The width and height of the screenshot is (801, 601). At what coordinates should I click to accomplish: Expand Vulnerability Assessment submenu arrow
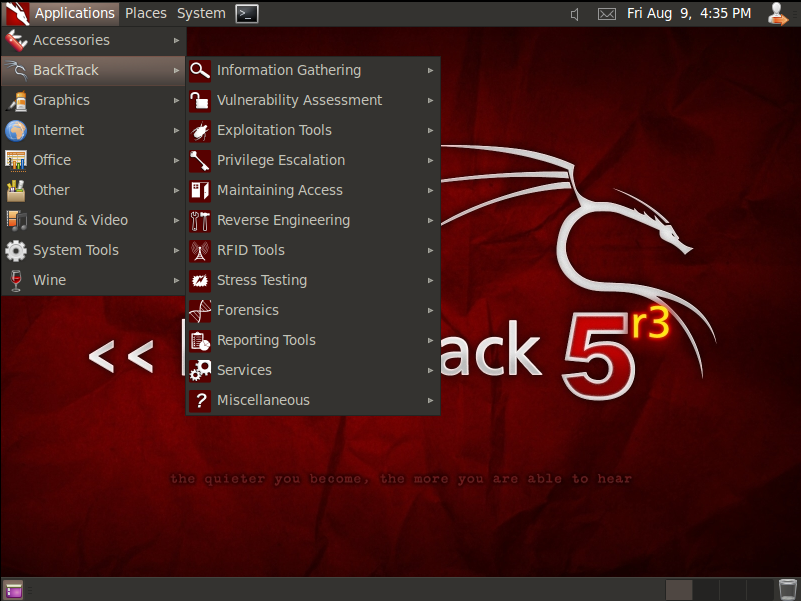tap(431, 101)
